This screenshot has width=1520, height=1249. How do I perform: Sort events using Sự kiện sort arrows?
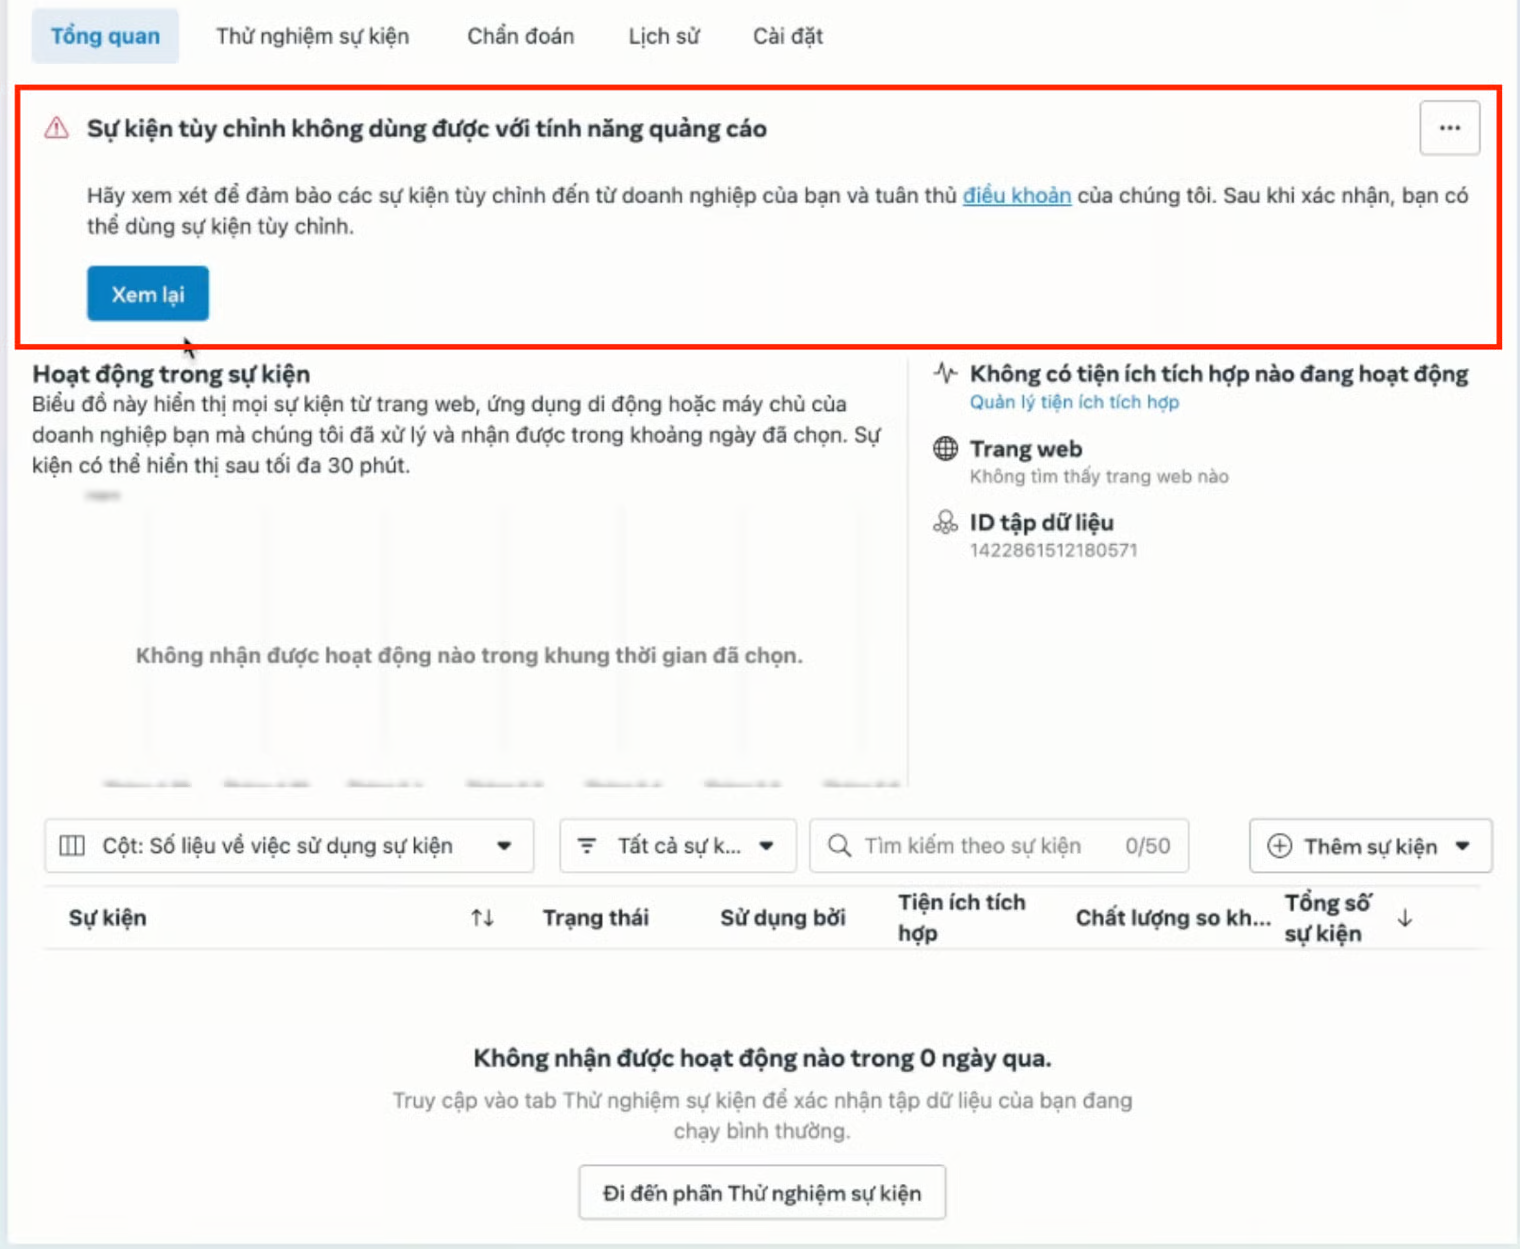482,918
